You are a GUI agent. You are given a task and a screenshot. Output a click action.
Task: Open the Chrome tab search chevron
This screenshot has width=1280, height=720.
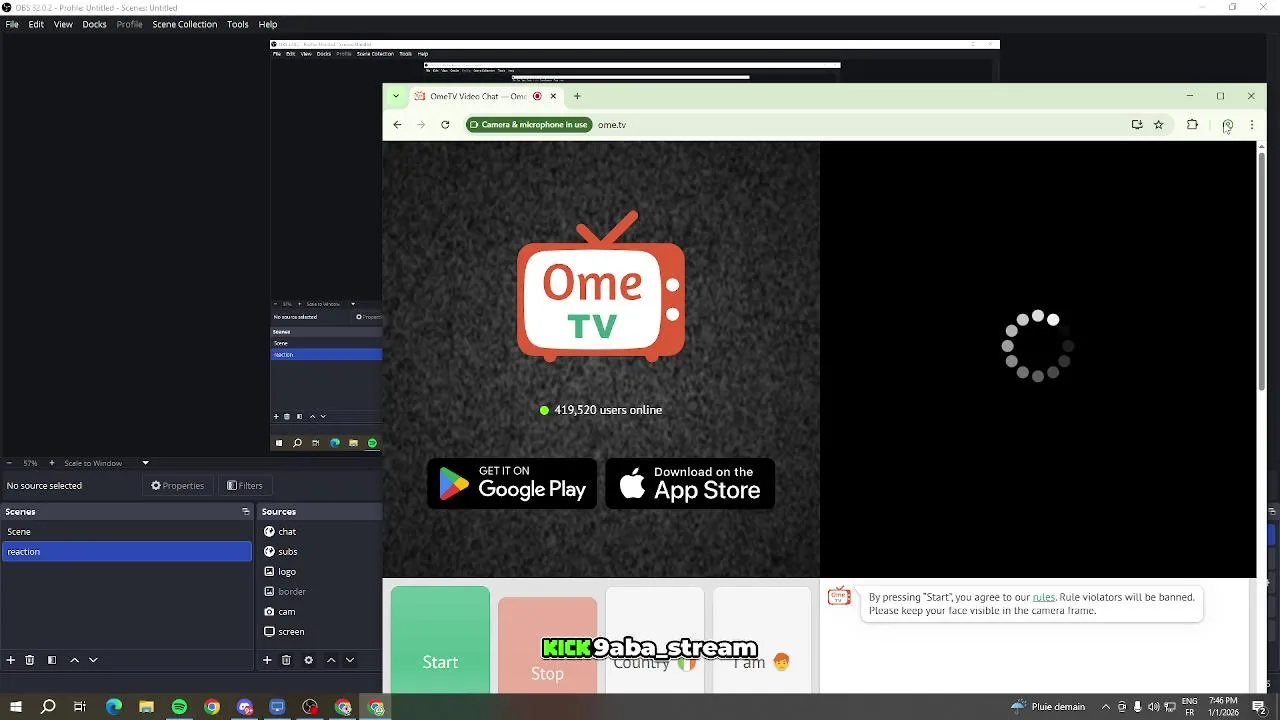coord(396,96)
